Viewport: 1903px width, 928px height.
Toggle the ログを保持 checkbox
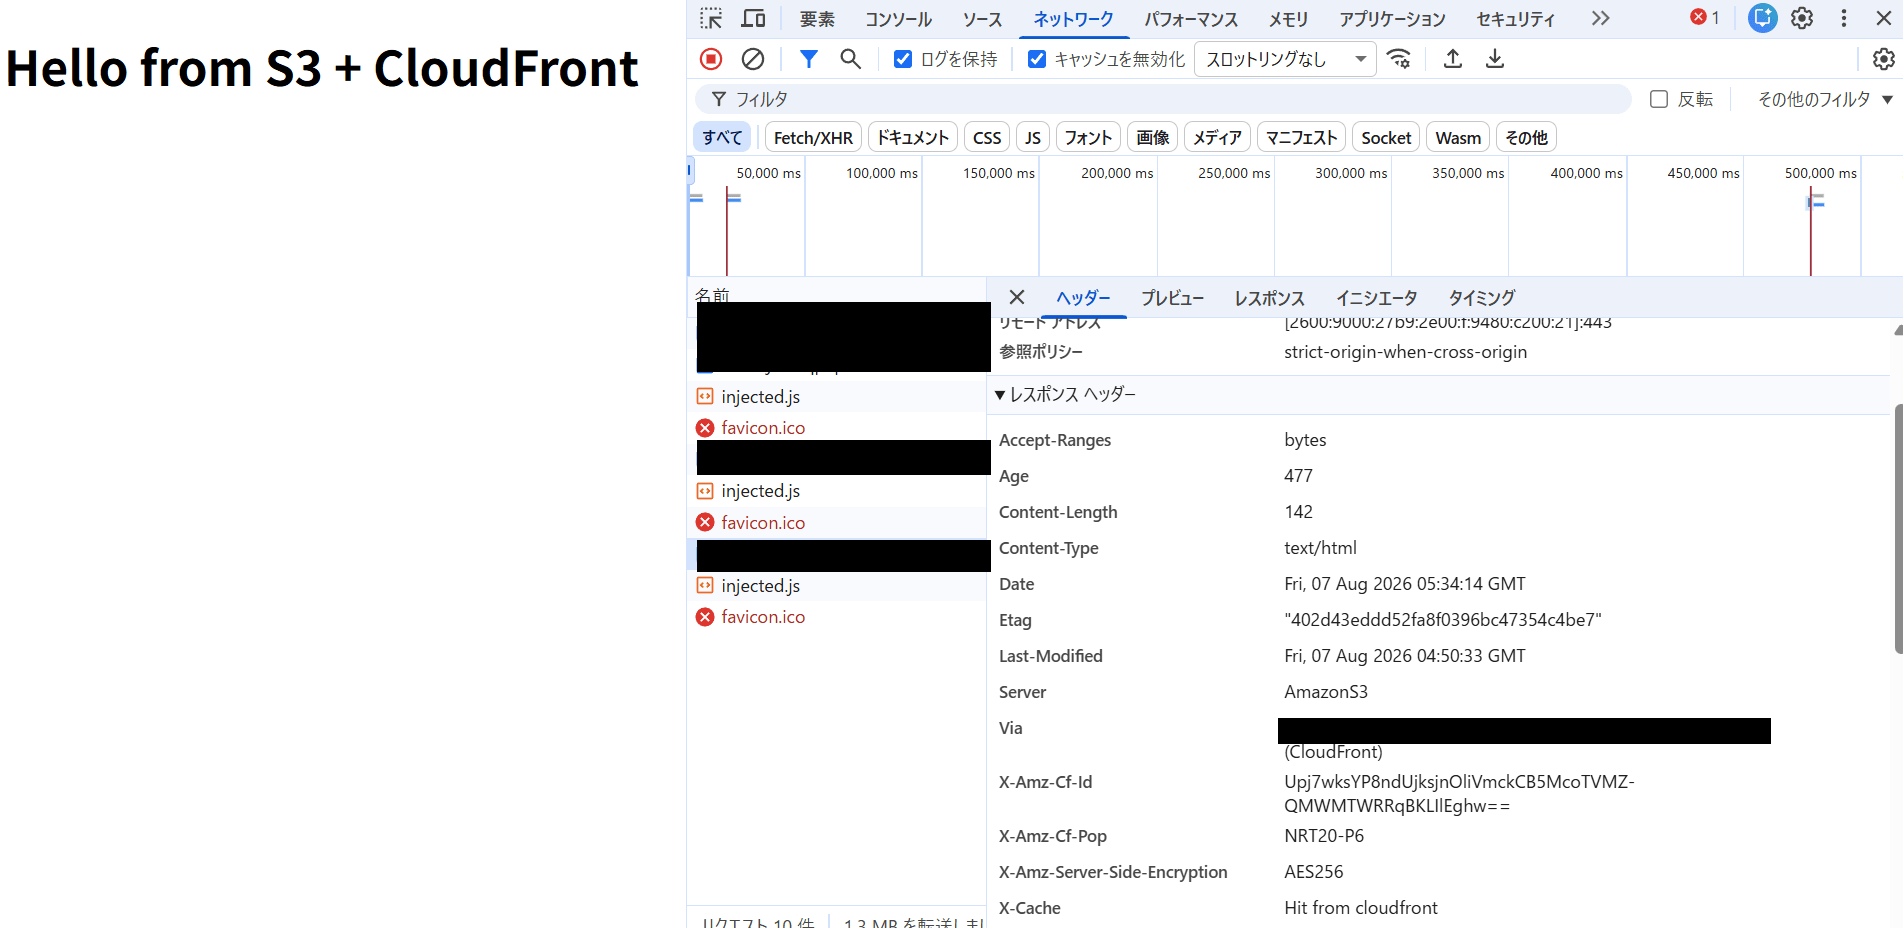(903, 59)
